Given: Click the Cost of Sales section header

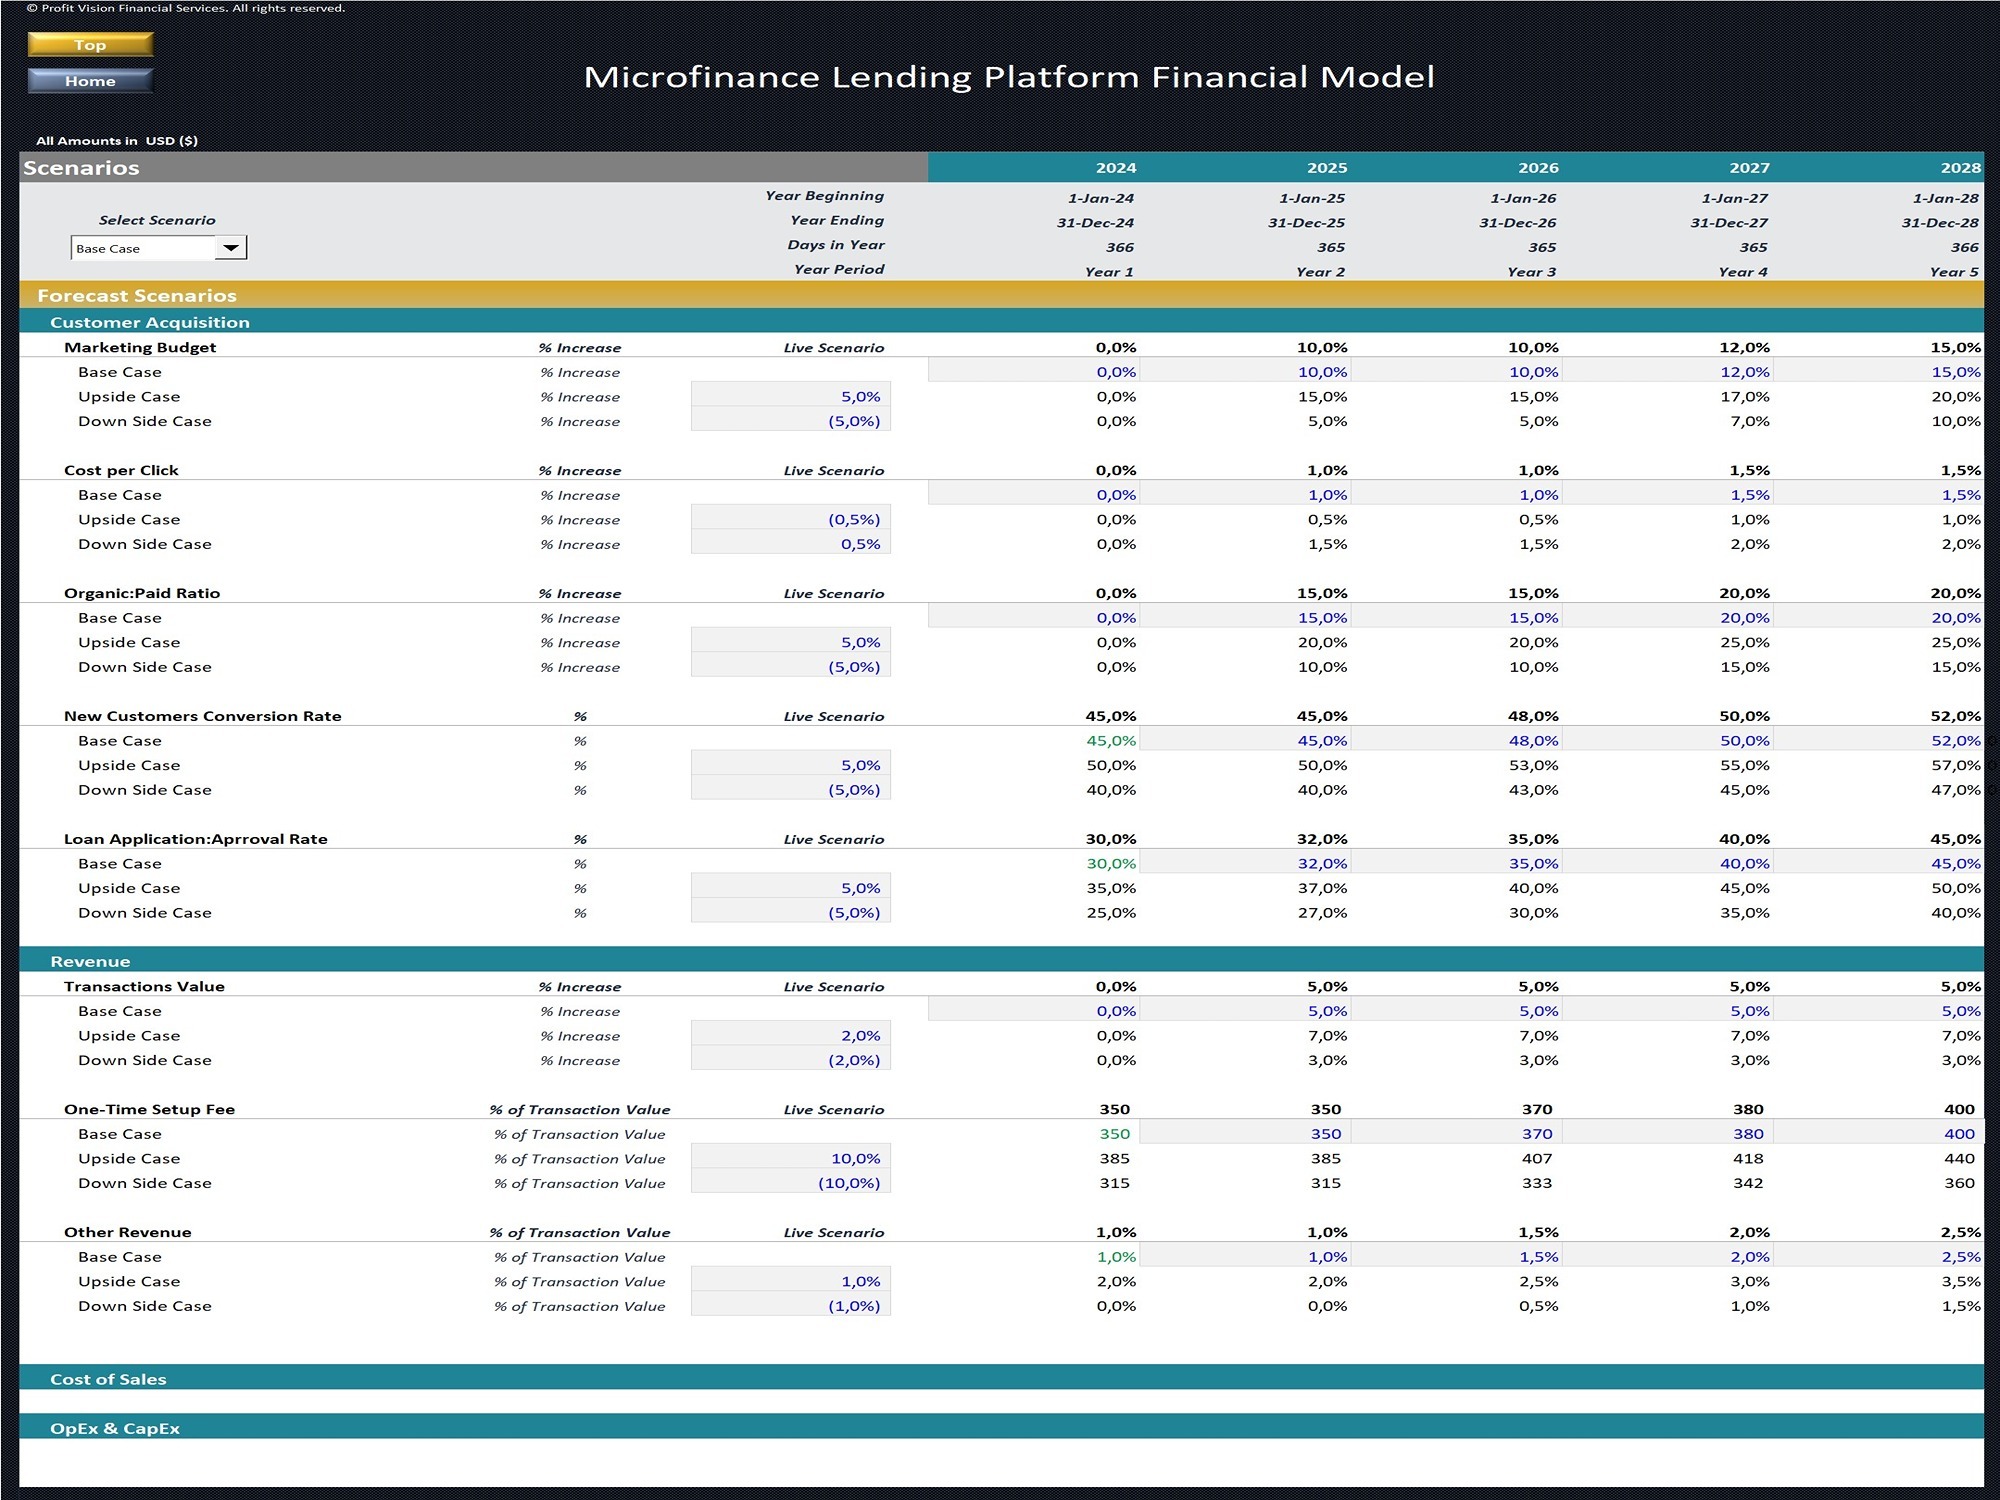Looking at the screenshot, I should (x=1001, y=1379).
